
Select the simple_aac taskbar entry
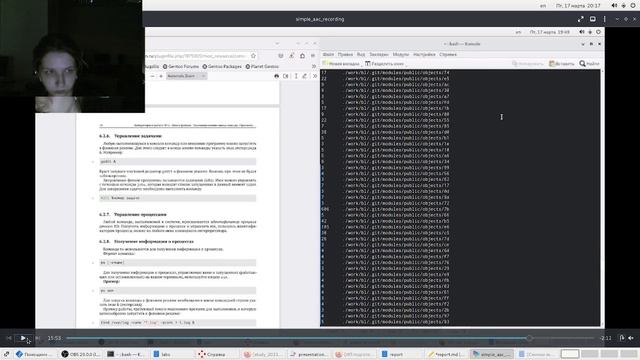[x=491, y=354]
